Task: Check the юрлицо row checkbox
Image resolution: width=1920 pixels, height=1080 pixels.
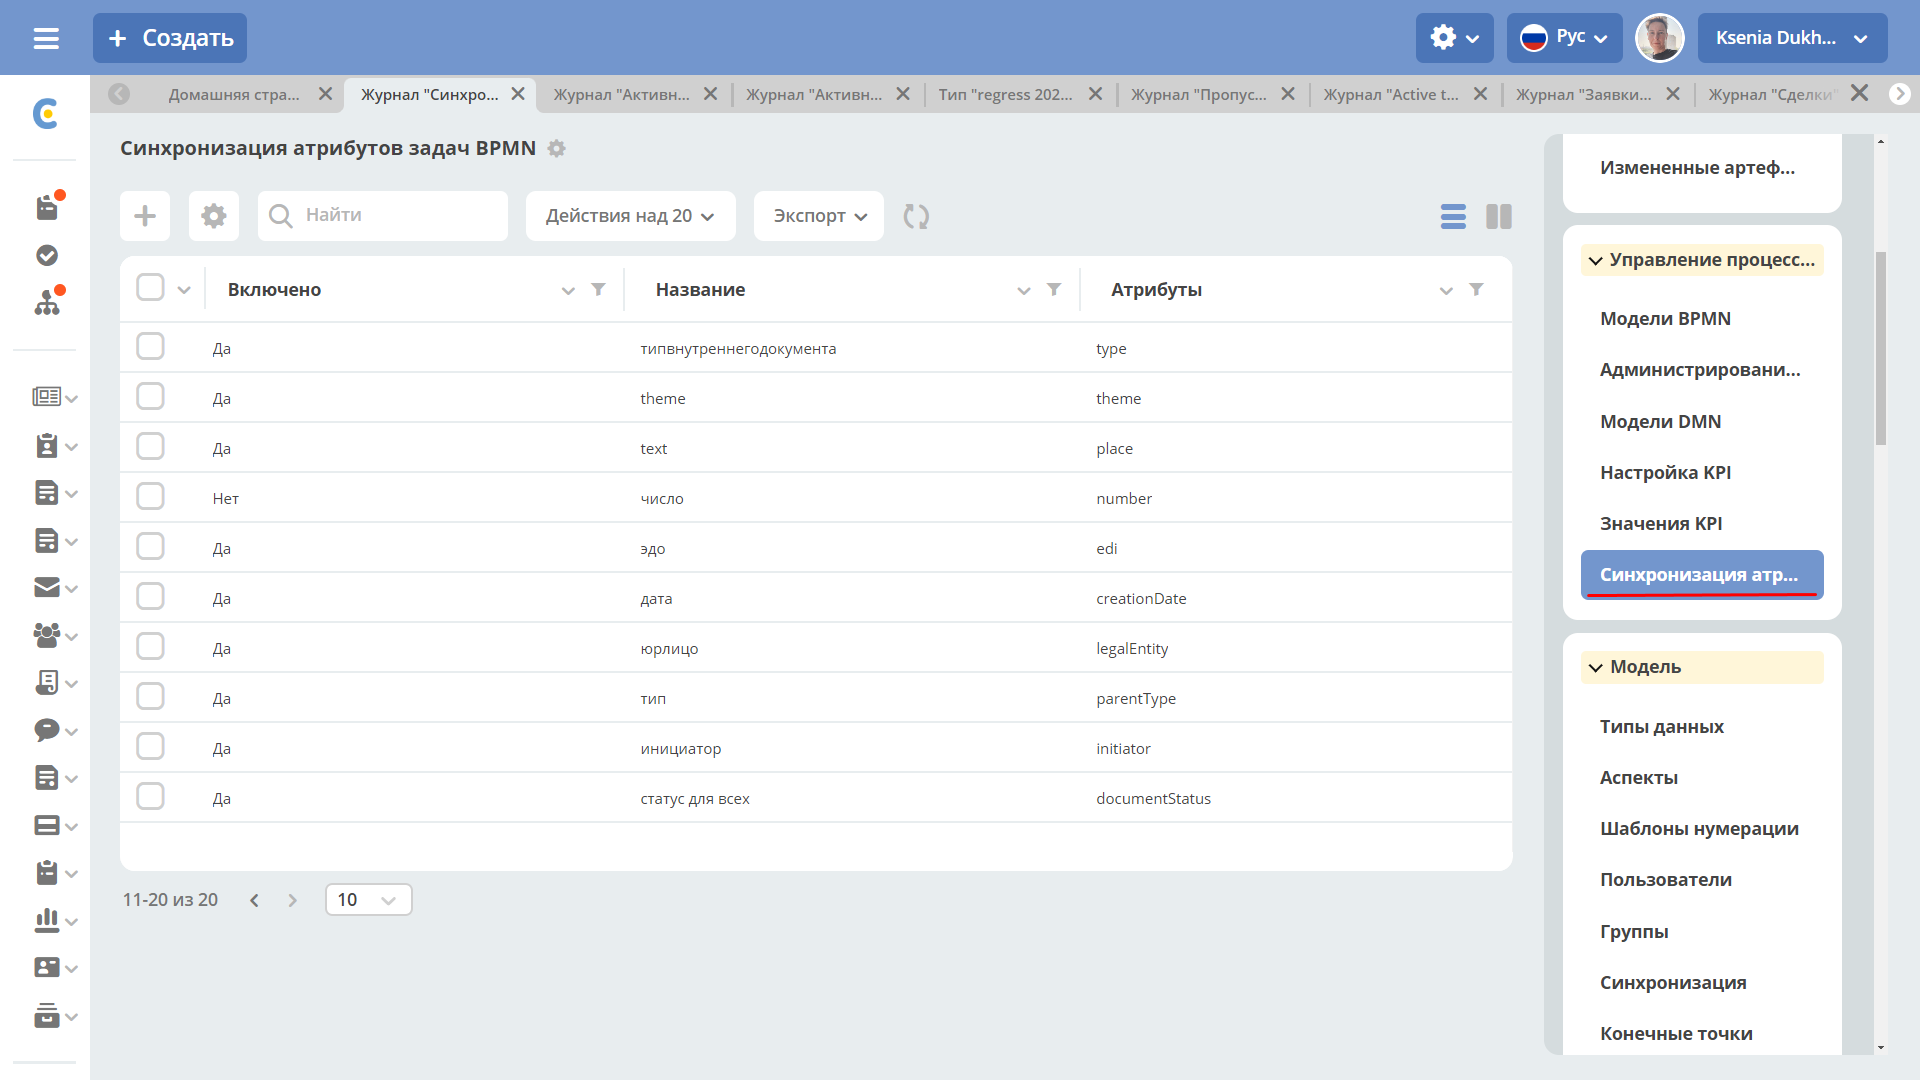Action: tap(150, 647)
